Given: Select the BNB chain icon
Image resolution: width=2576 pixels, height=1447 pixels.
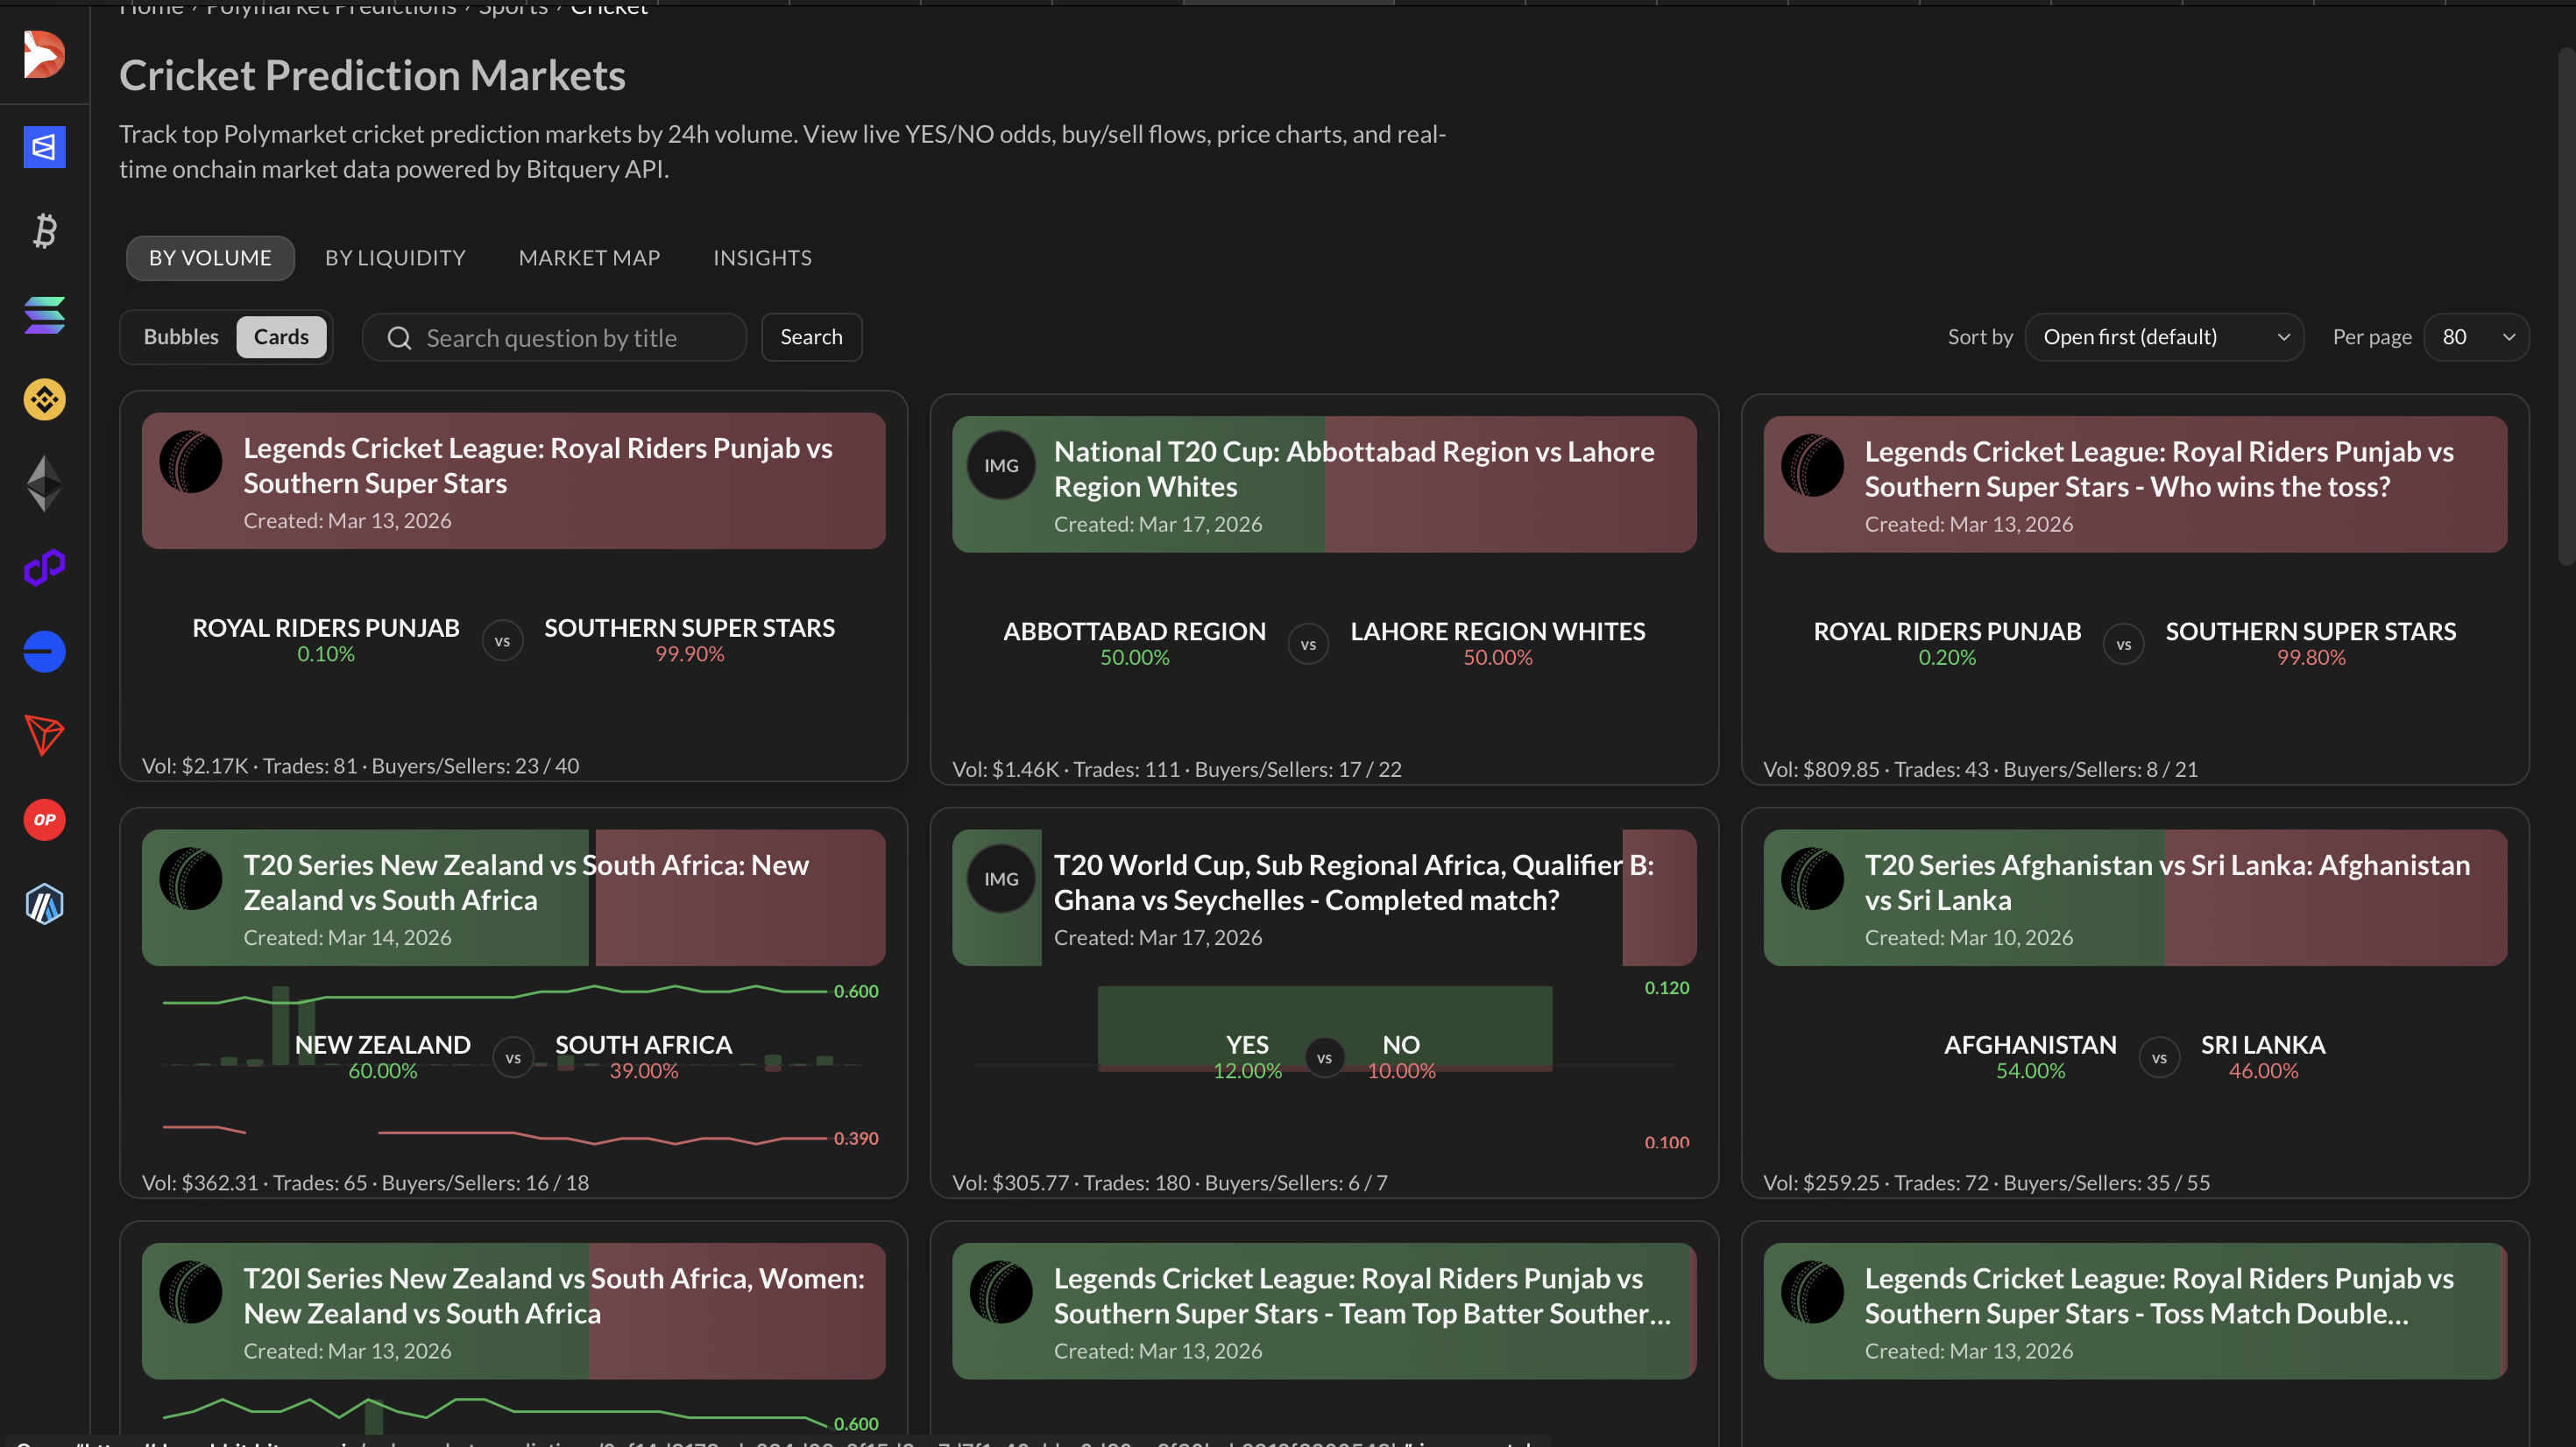Looking at the screenshot, I should coord(44,399).
